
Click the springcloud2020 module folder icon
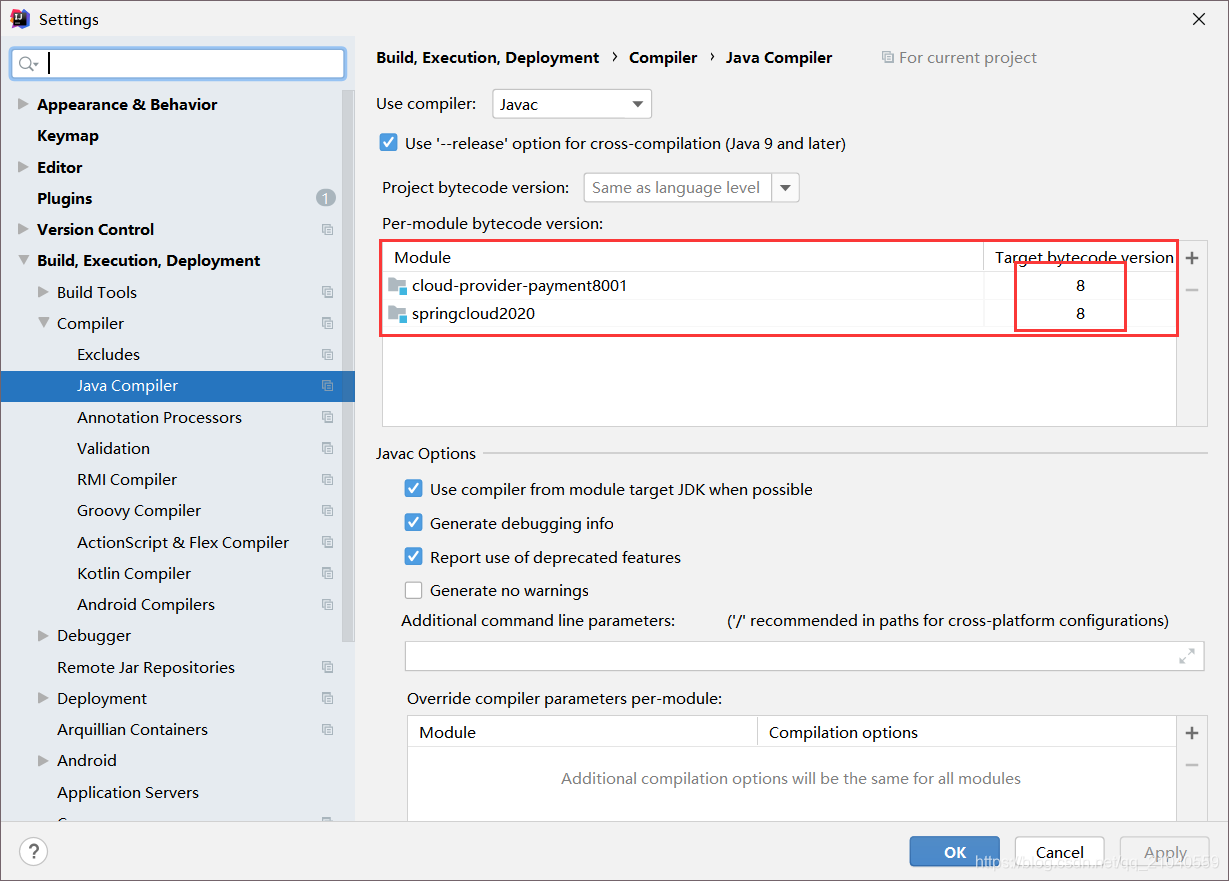397,314
